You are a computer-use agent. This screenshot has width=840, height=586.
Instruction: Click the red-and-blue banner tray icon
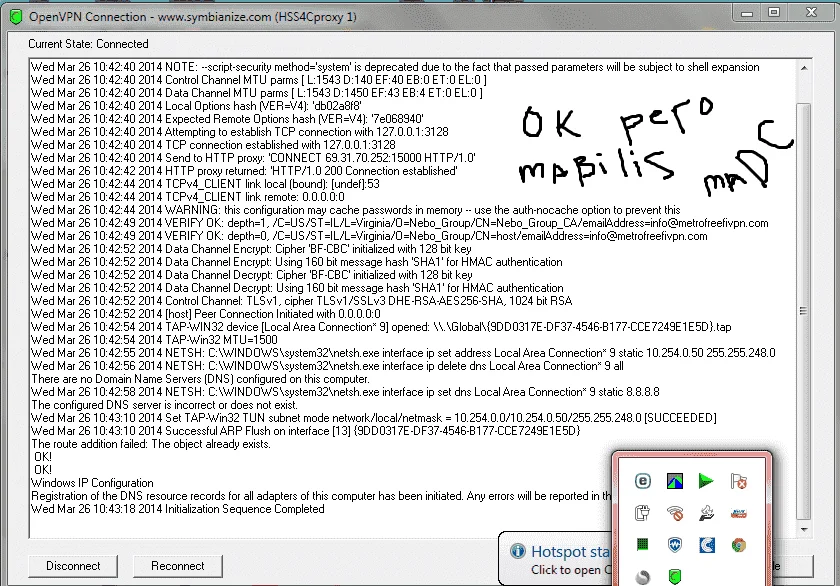(x=739, y=513)
